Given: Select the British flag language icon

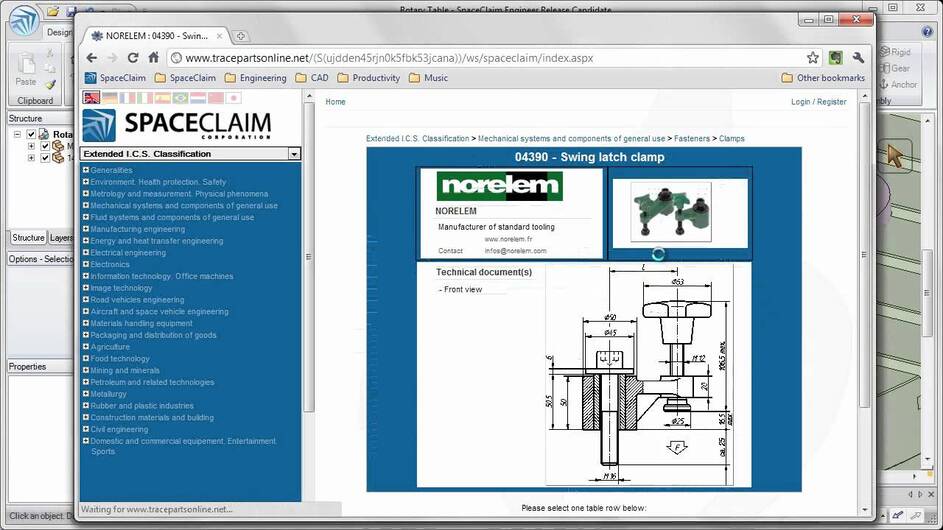Looking at the screenshot, I should pyautogui.click(x=91, y=97).
